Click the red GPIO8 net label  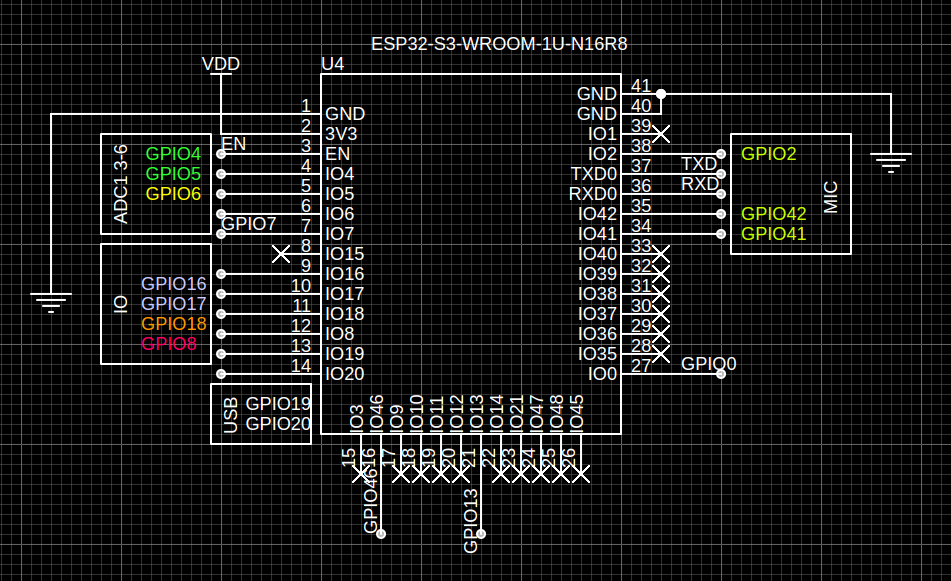[169, 343]
